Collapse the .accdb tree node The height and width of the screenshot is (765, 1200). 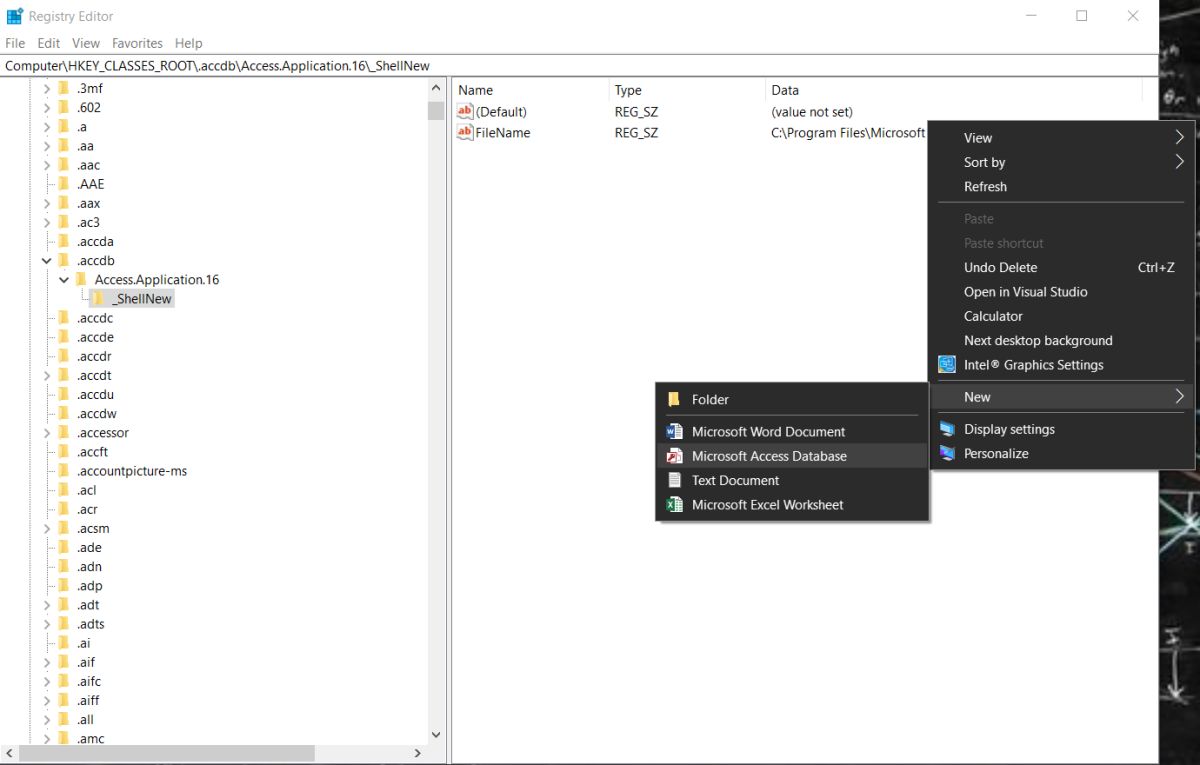[46, 260]
